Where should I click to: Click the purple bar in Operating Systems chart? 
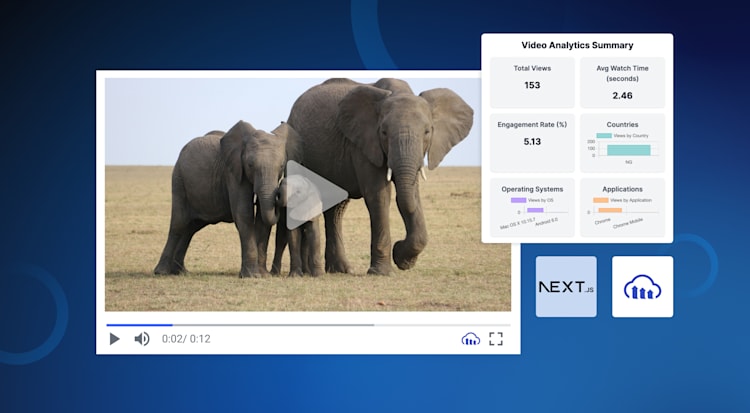(535, 210)
